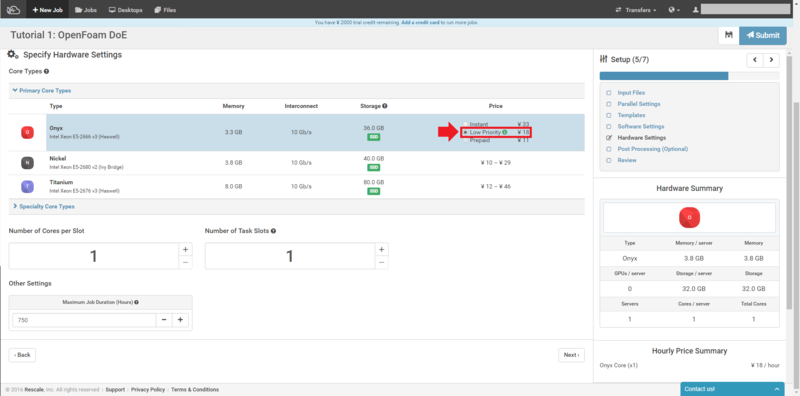This screenshot has height=396, width=800.
Task: Click the Maximum Job Duration input field
Action: [84, 320]
